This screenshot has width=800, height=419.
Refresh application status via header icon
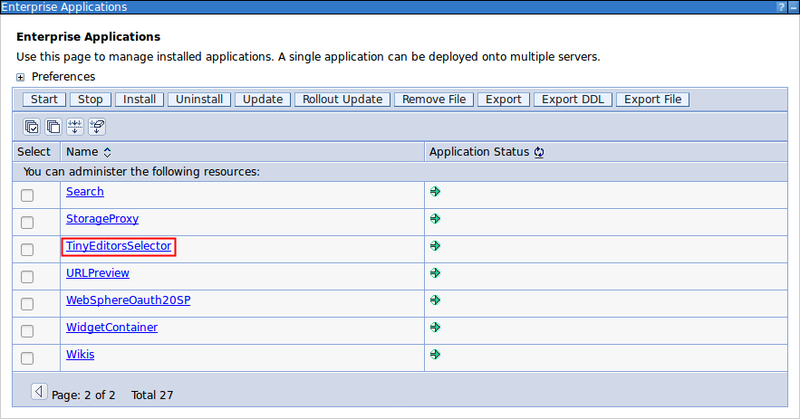click(538, 153)
